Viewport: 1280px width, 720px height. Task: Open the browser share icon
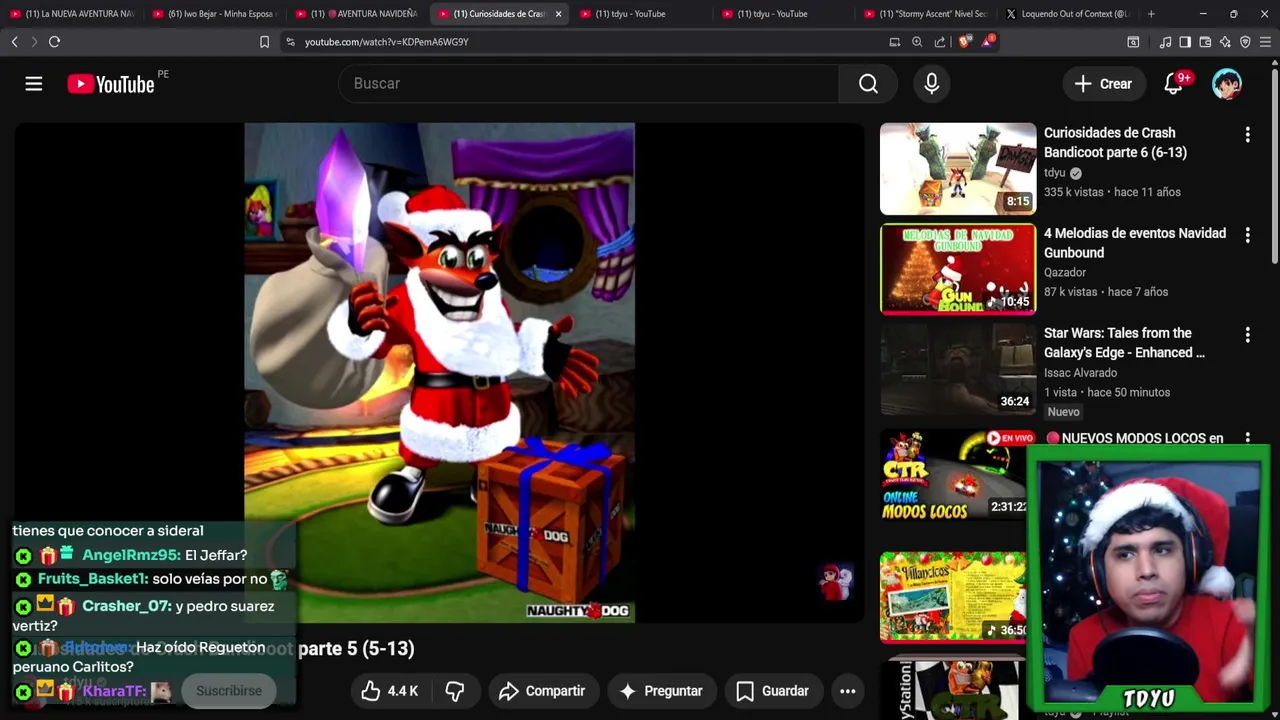click(x=940, y=42)
